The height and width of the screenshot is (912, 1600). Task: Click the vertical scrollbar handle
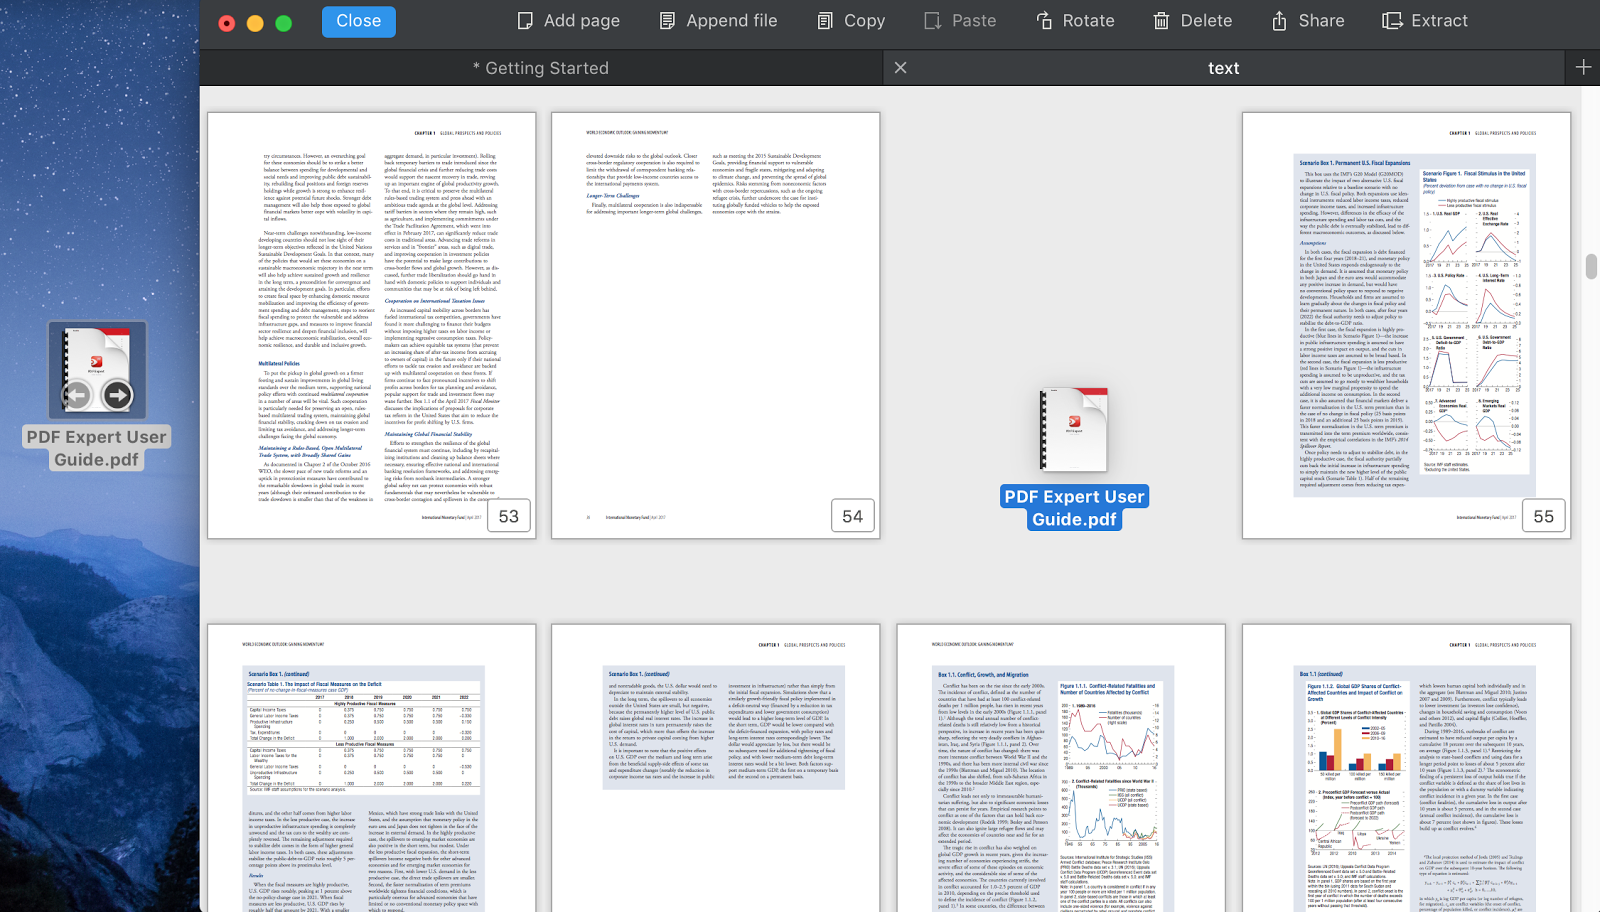coord(1591,267)
